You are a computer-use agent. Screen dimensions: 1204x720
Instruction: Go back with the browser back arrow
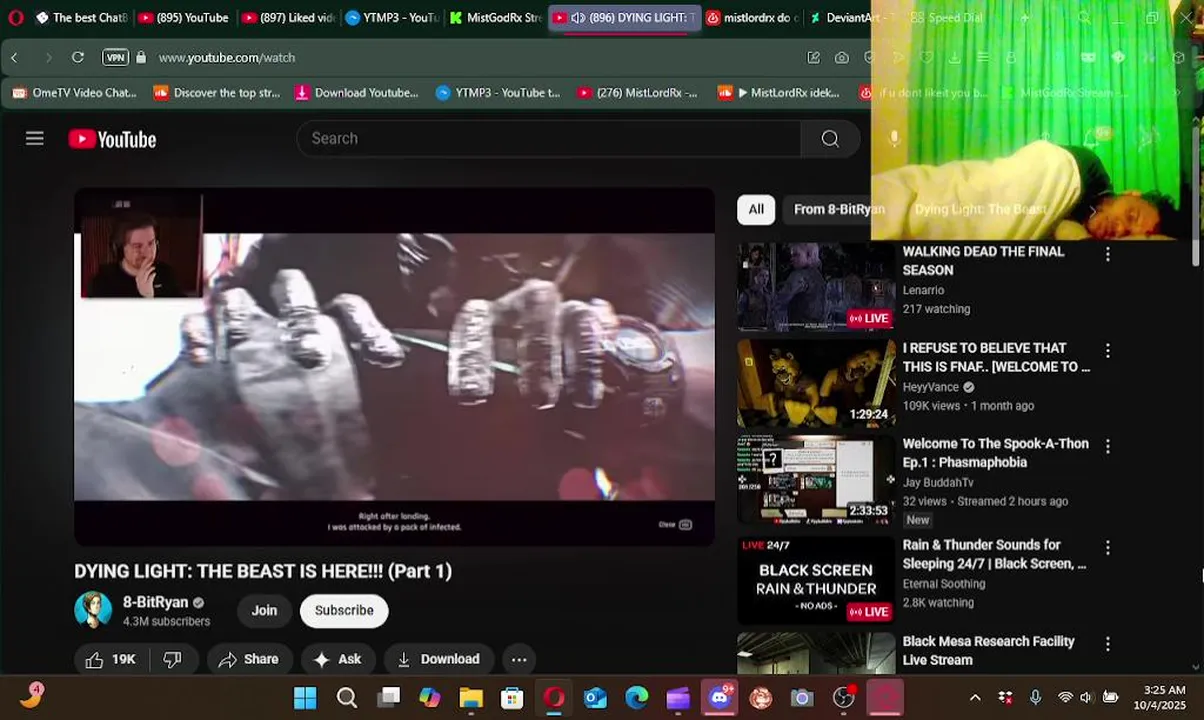pos(14,58)
